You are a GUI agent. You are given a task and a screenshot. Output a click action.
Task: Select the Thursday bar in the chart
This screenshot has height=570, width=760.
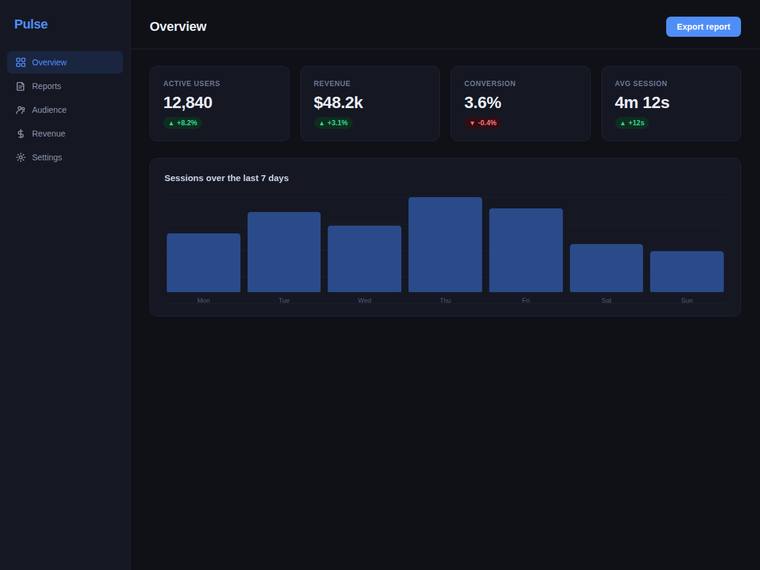[x=445, y=245]
